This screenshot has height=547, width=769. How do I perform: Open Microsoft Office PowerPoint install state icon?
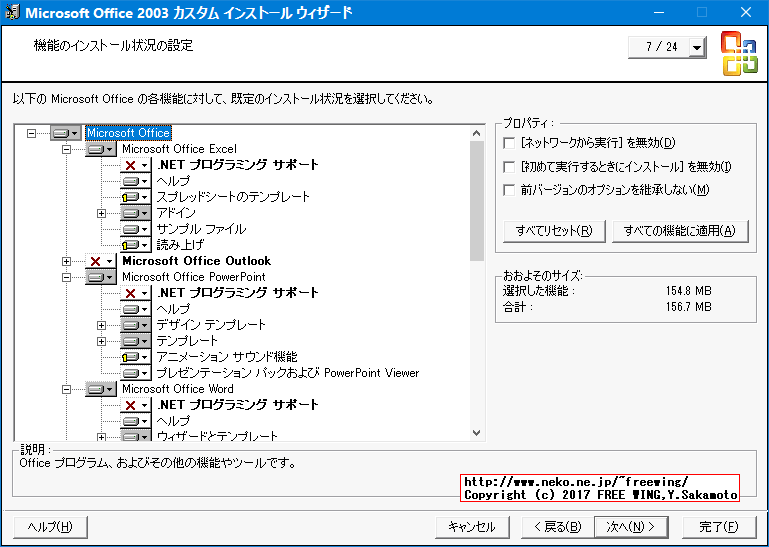click(101, 277)
